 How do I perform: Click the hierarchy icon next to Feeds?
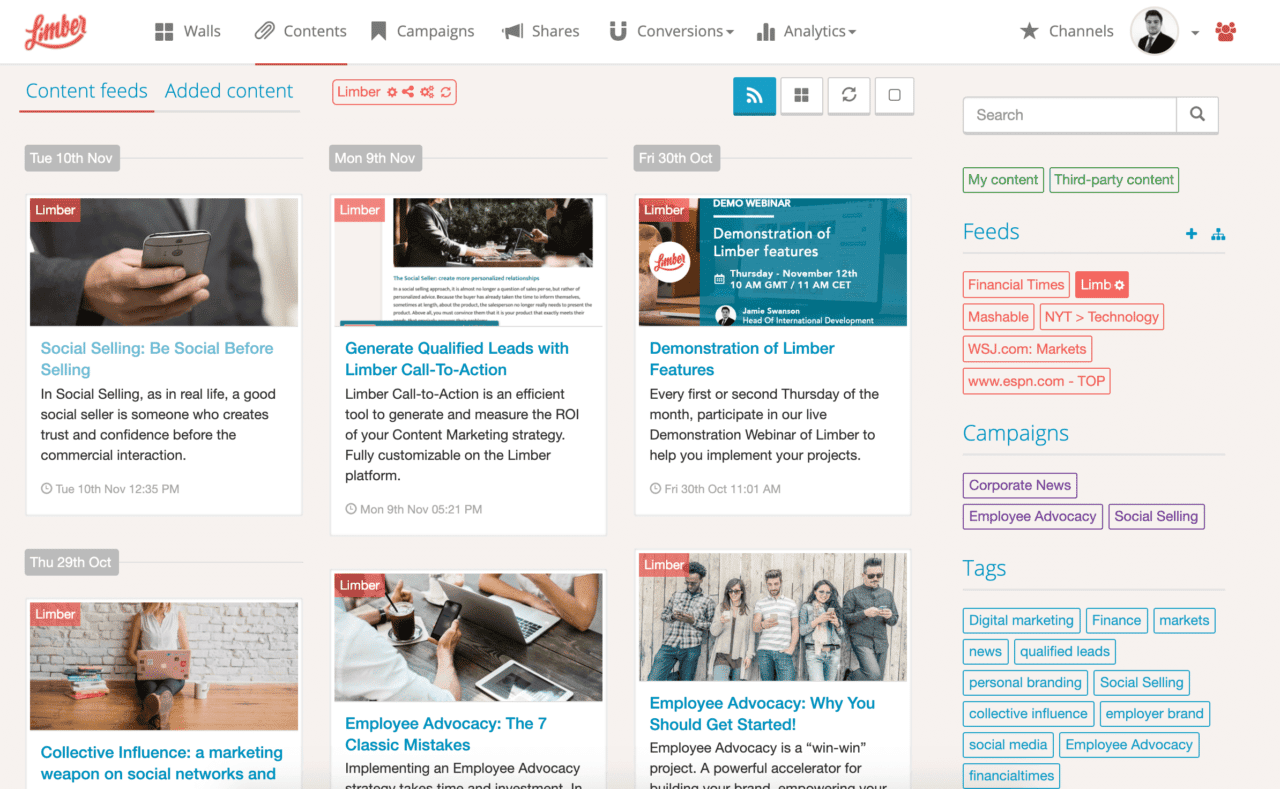pos(1218,234)
